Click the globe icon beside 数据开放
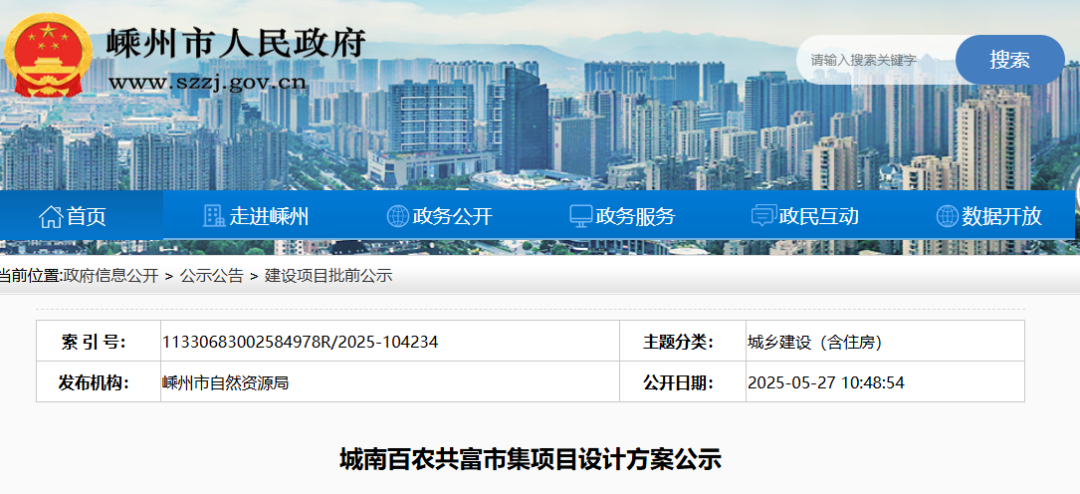The width and height of the screenshot is (1080, 494). tap(946, 216)
